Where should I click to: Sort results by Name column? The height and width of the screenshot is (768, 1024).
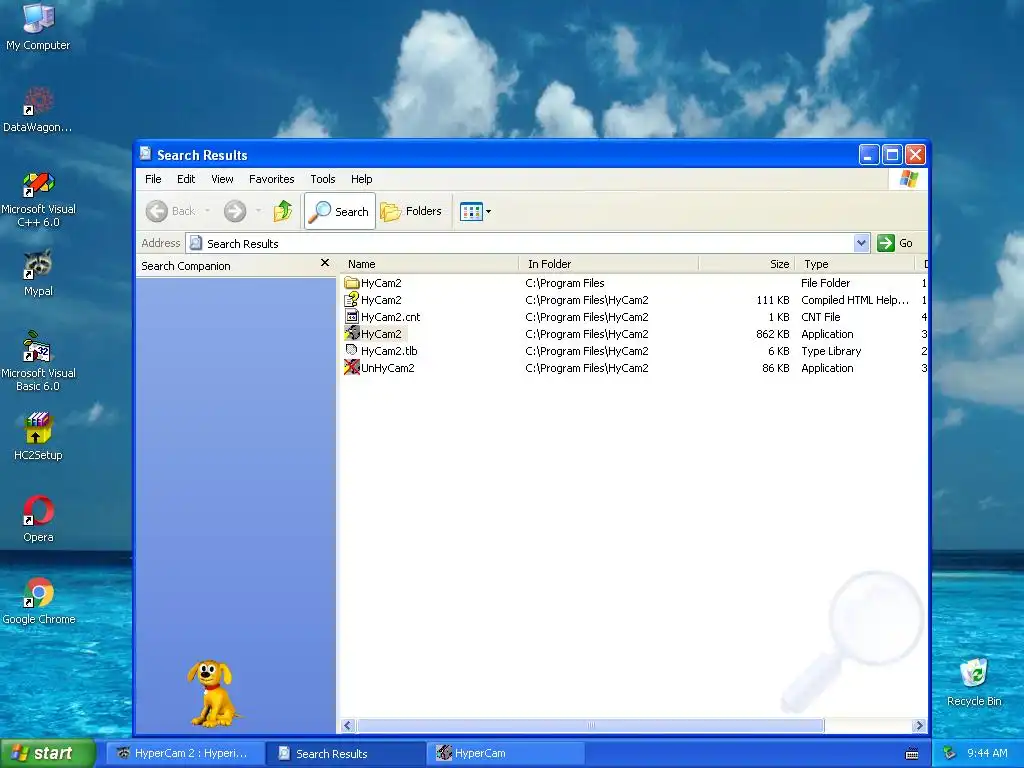tap(430, 264)
